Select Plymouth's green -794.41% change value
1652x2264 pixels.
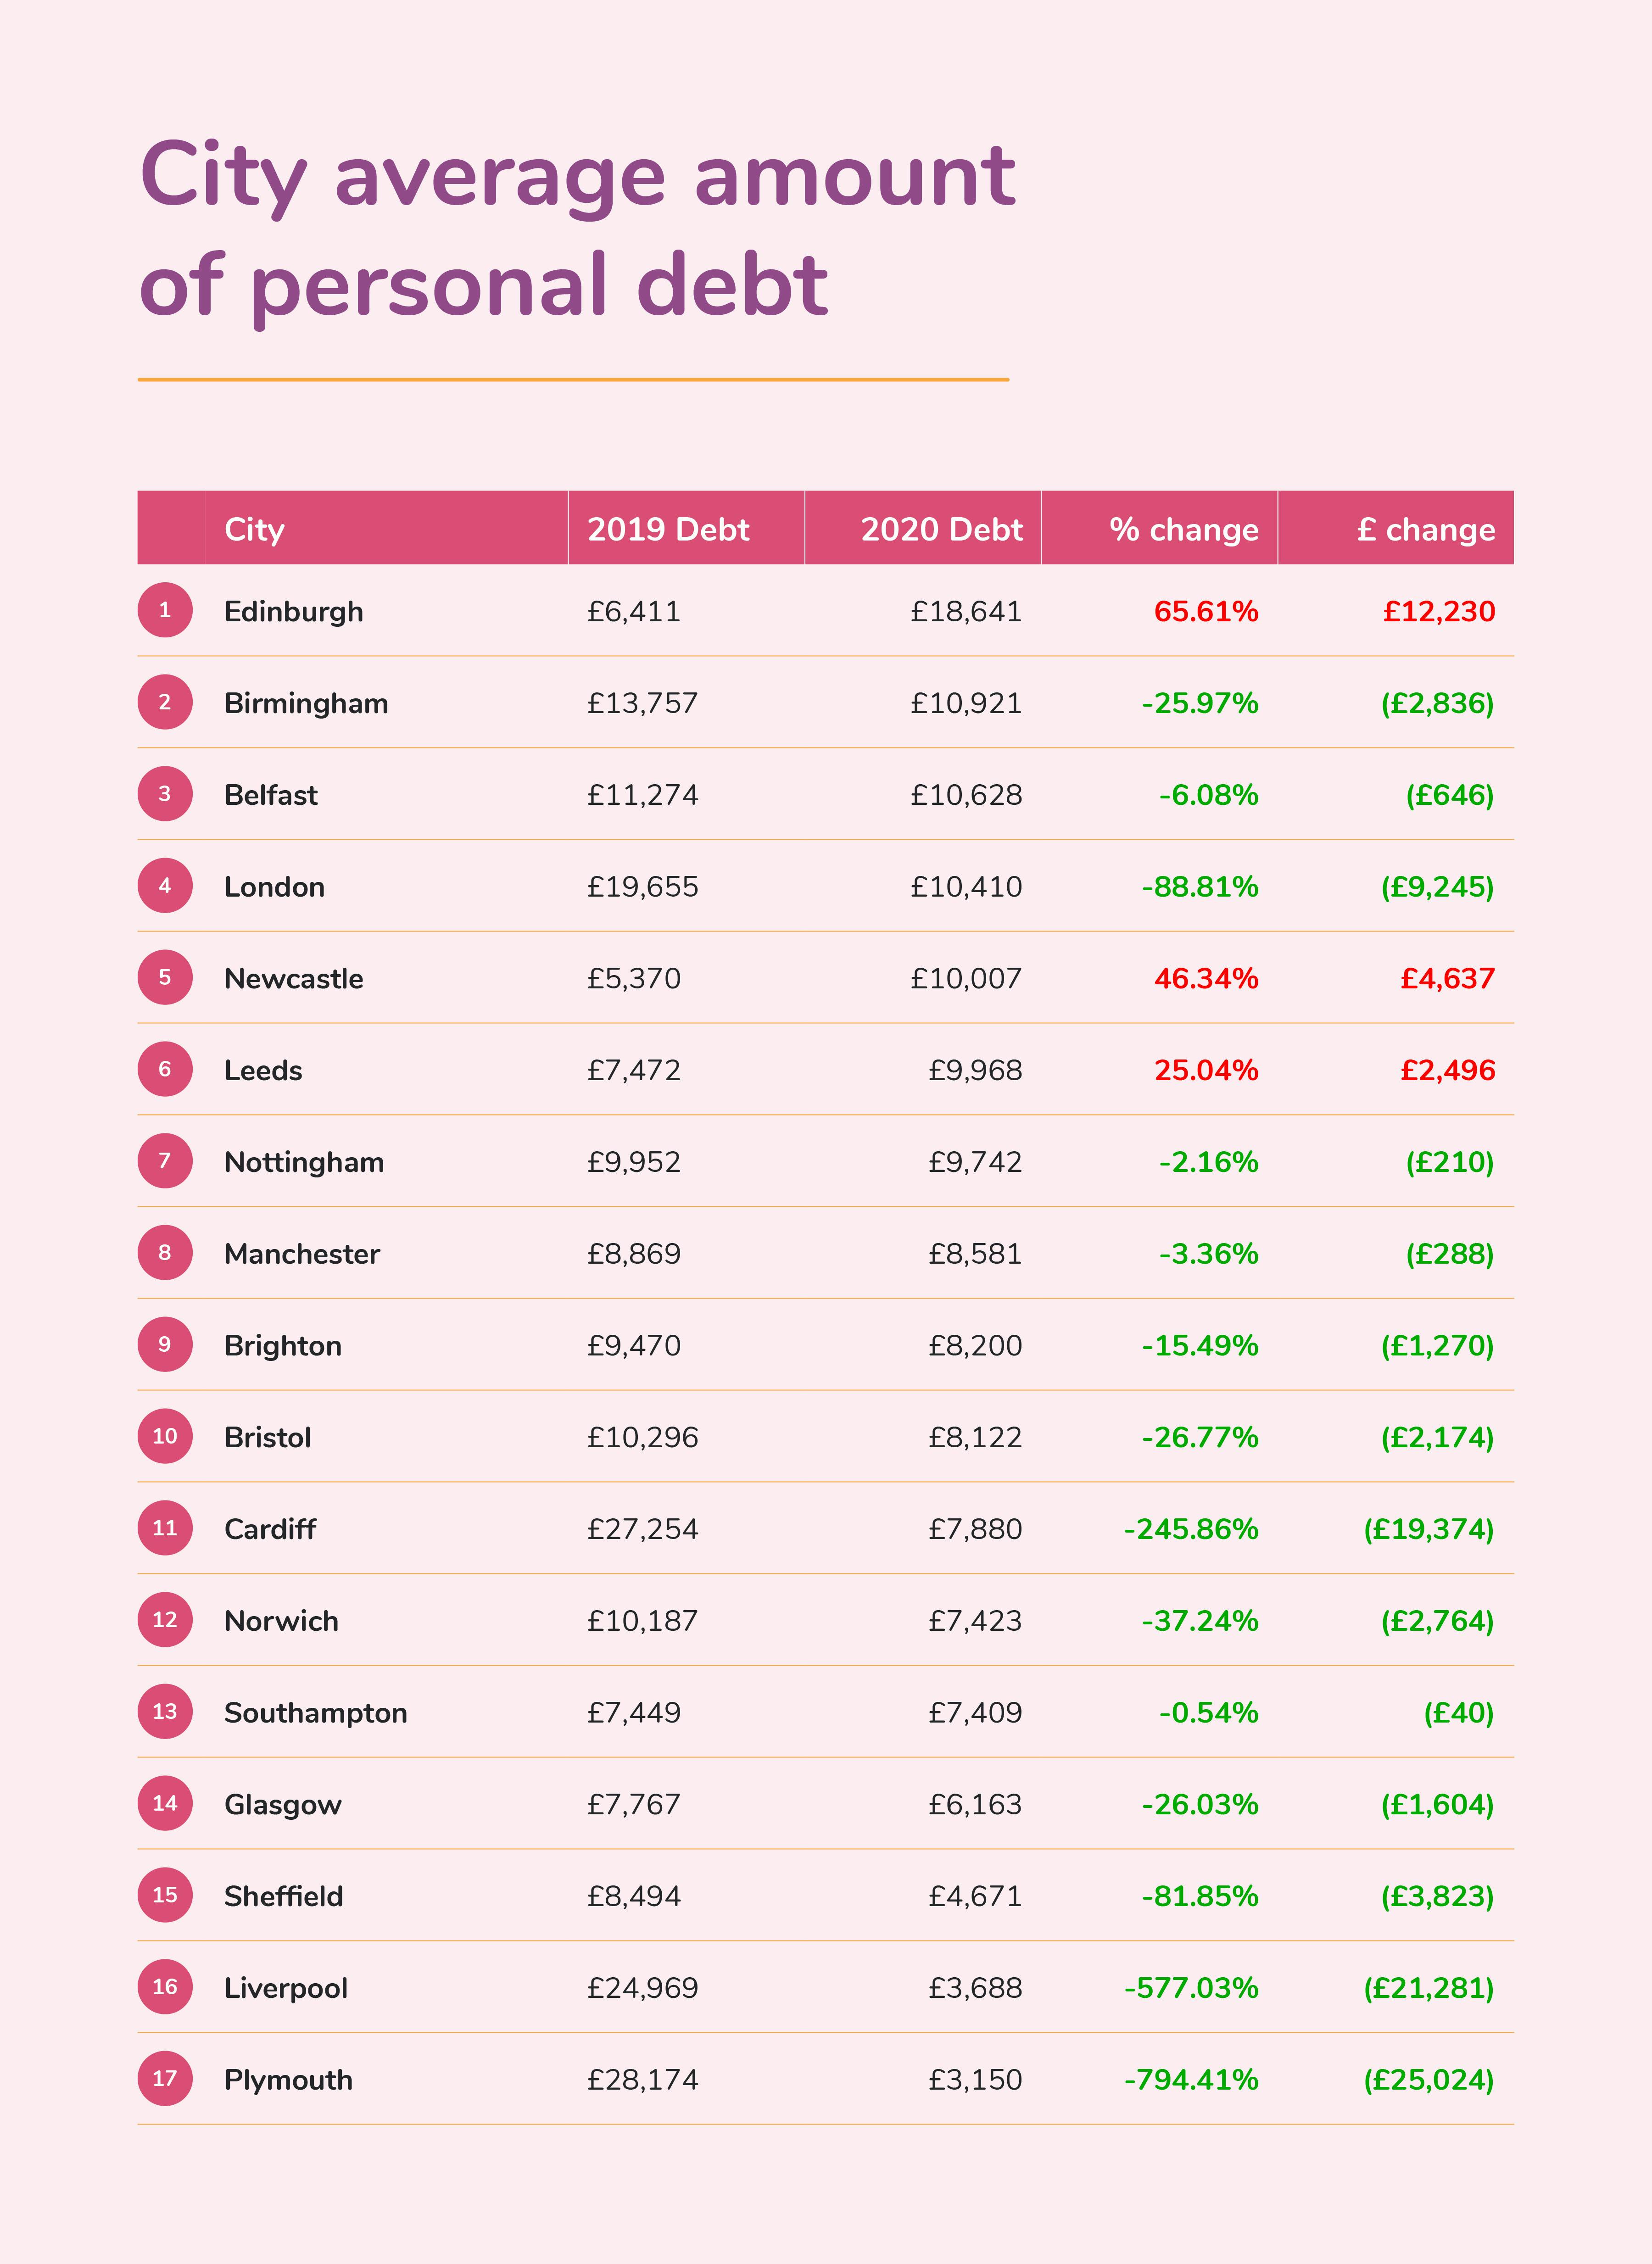(x=1191, y=2080)
